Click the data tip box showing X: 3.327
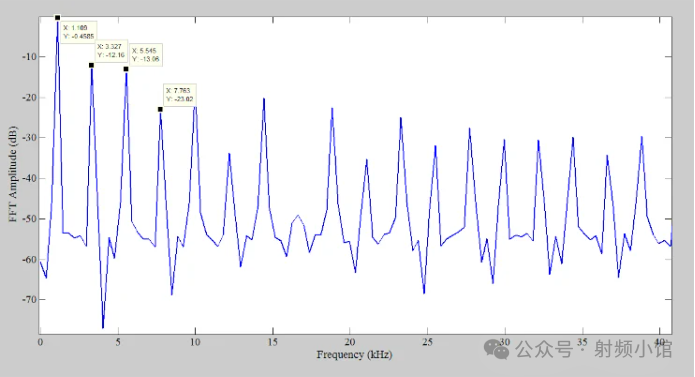The width and height of the screenshot is (695, 377). click(x=111, y=51)
